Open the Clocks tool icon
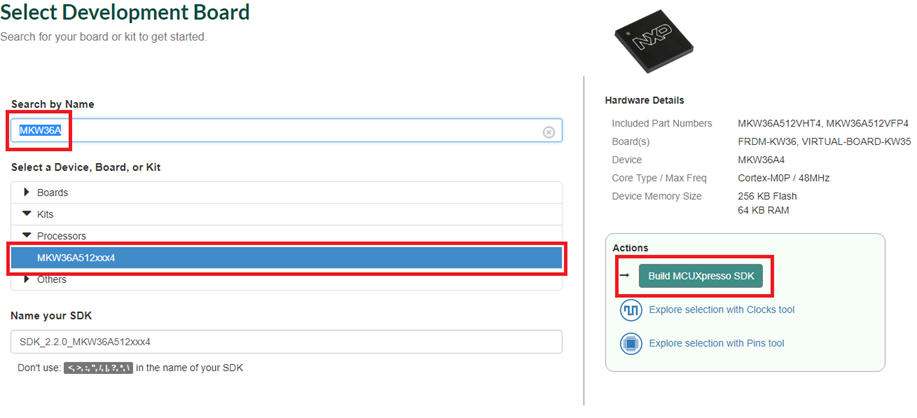 pos(631,310)
